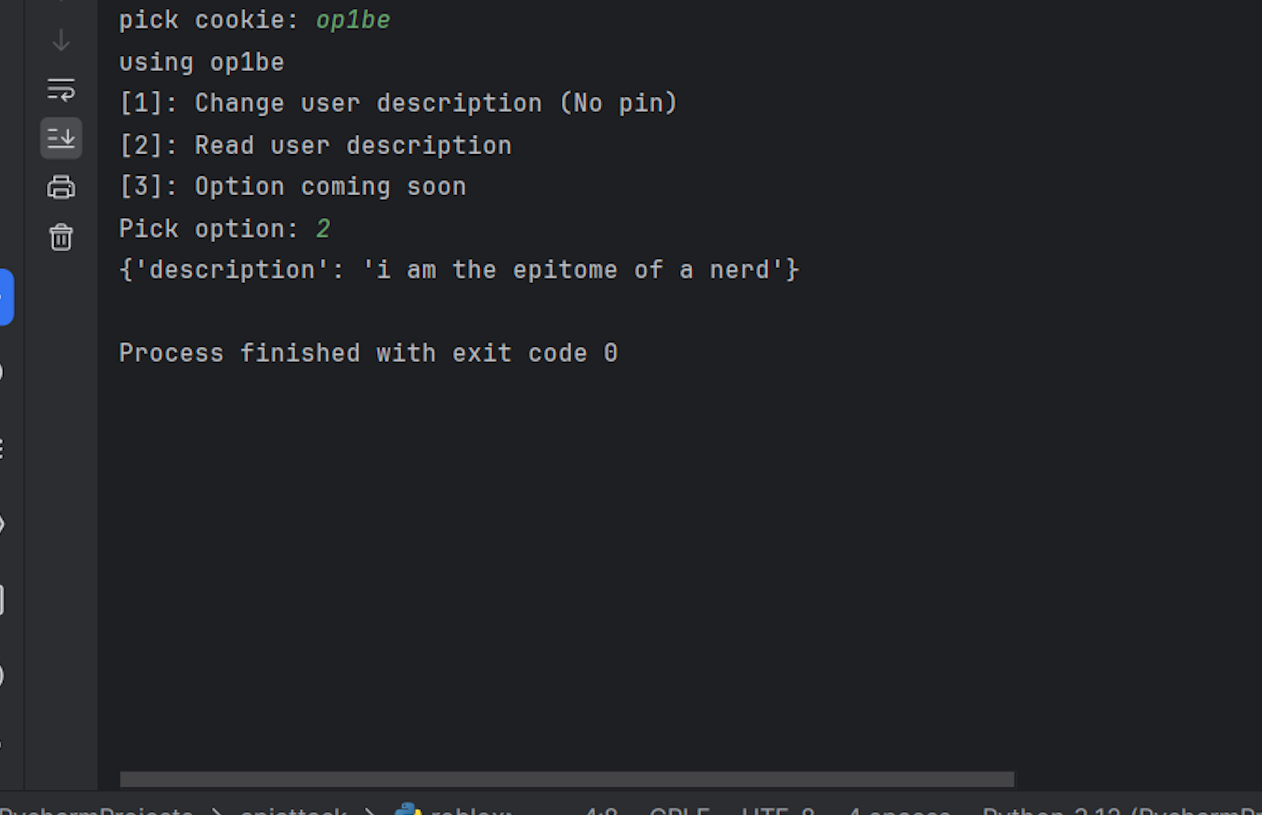Viewport: 1262px width, 815px height.
Task: Click the 4 spaces indentation status item
Action: pos(897,810)
